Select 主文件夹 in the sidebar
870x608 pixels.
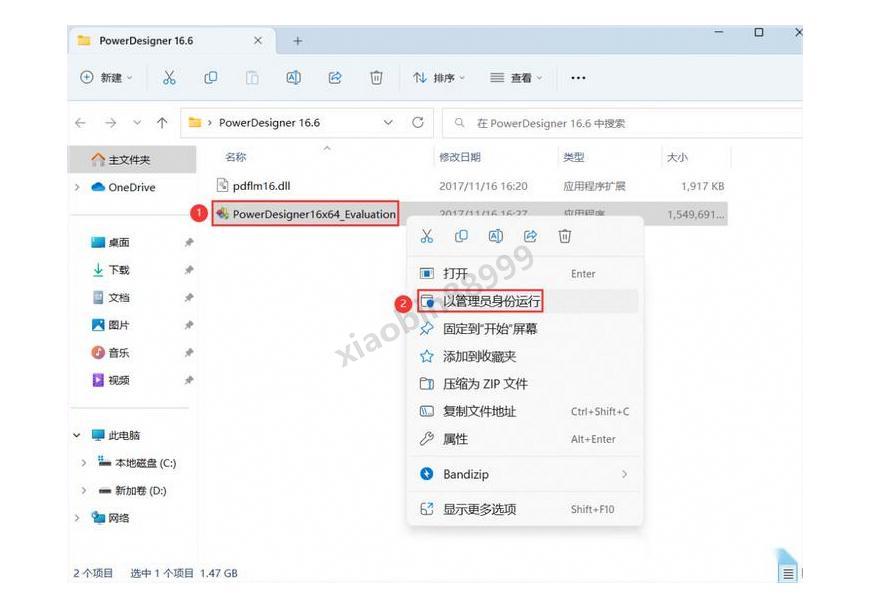(132, 160)
